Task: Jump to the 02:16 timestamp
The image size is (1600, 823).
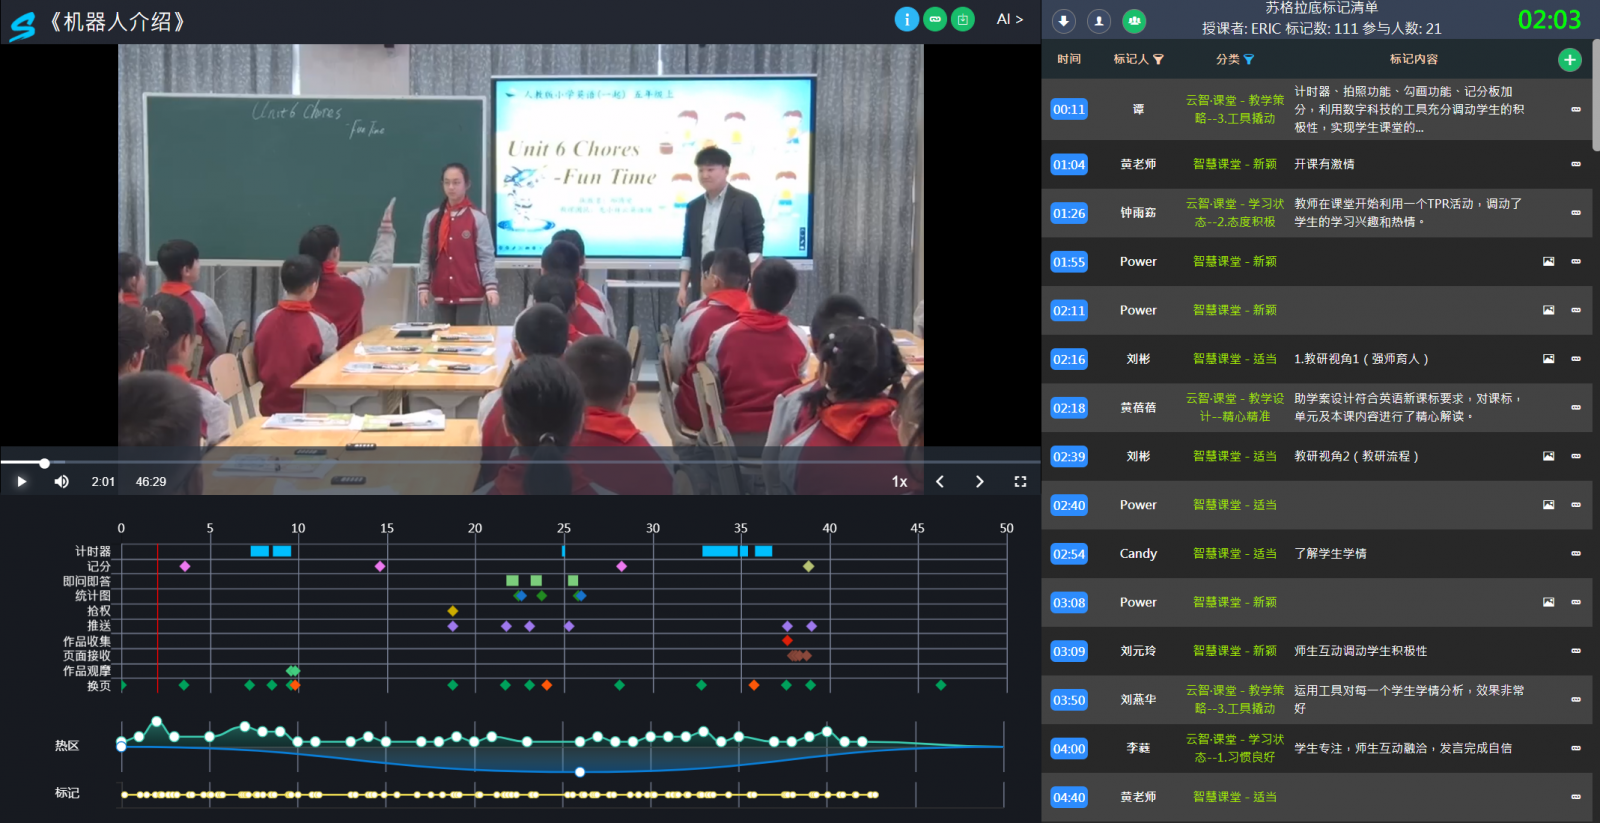Action: [1068, 359]
